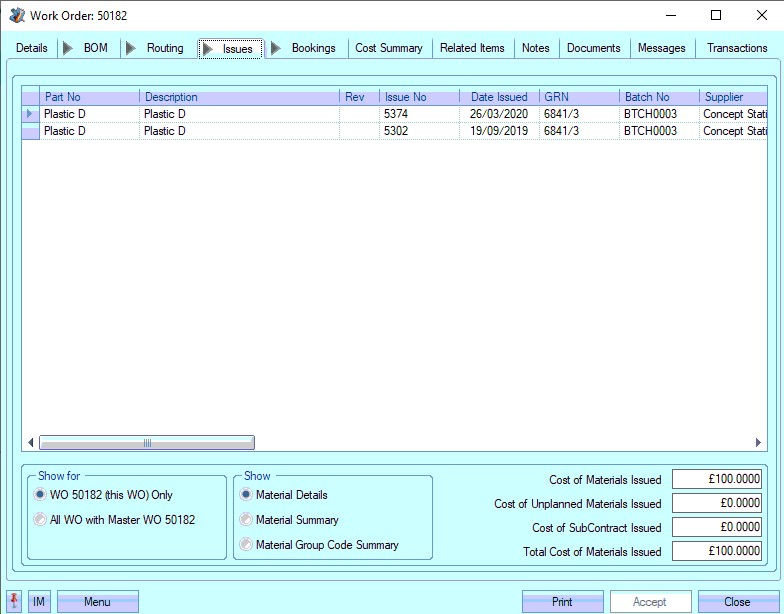Click the IM button
Screen dimensions: 784x614
pos(39,601)
